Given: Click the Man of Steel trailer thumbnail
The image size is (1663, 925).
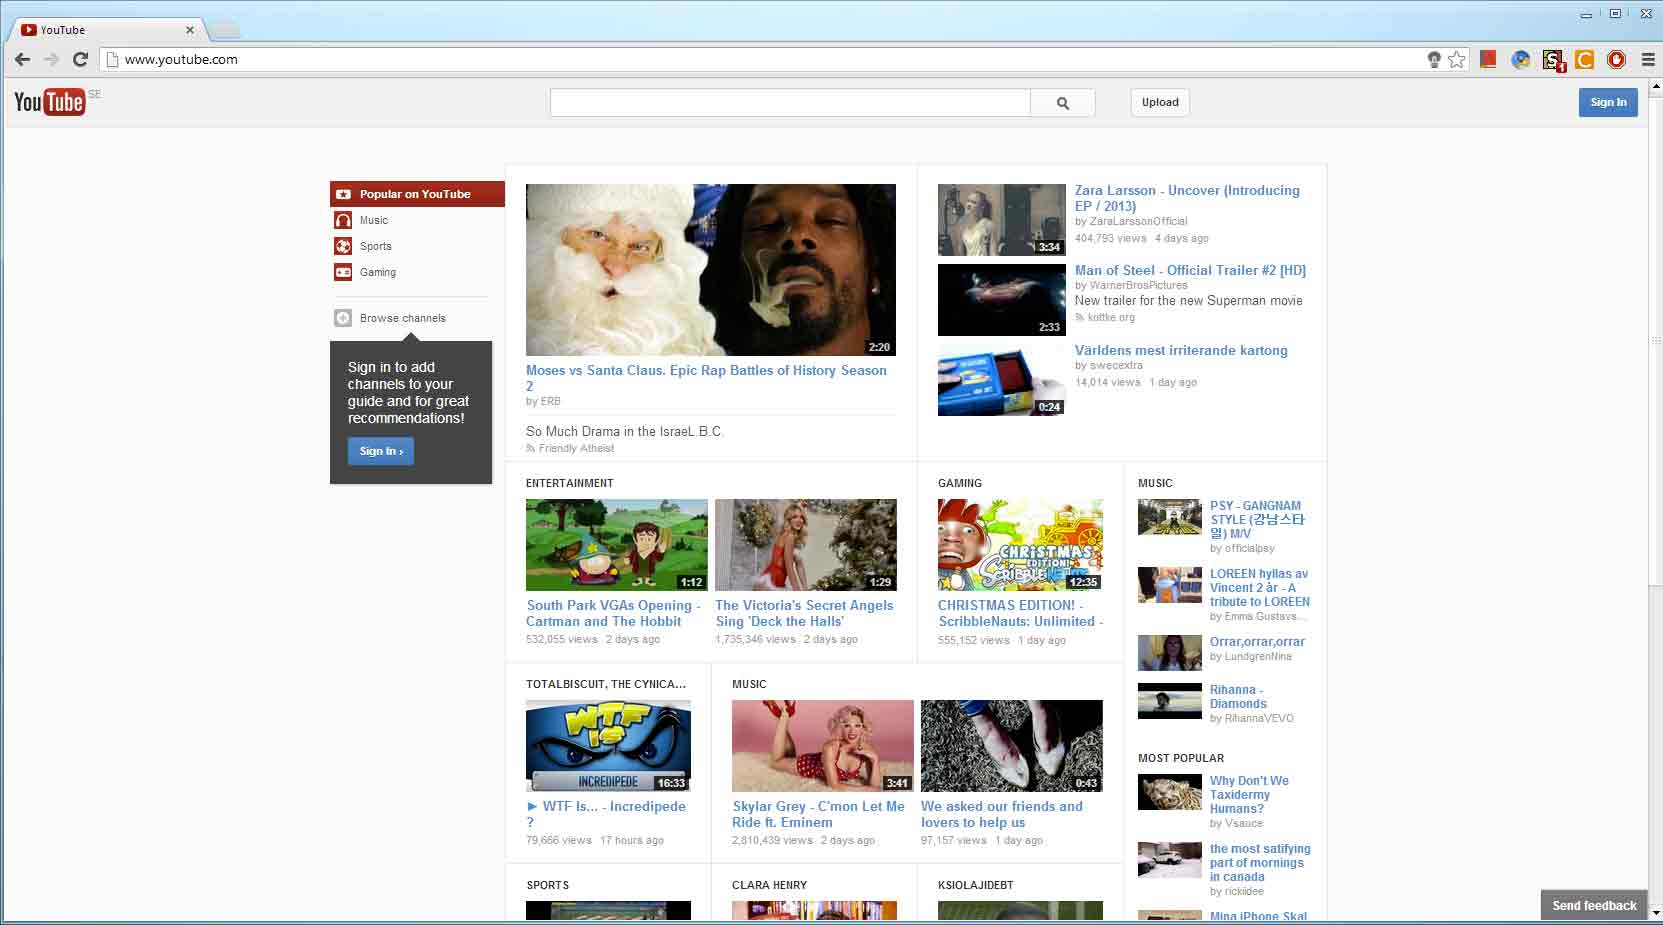Looking at the screenshot, I should pos(1002,300).
